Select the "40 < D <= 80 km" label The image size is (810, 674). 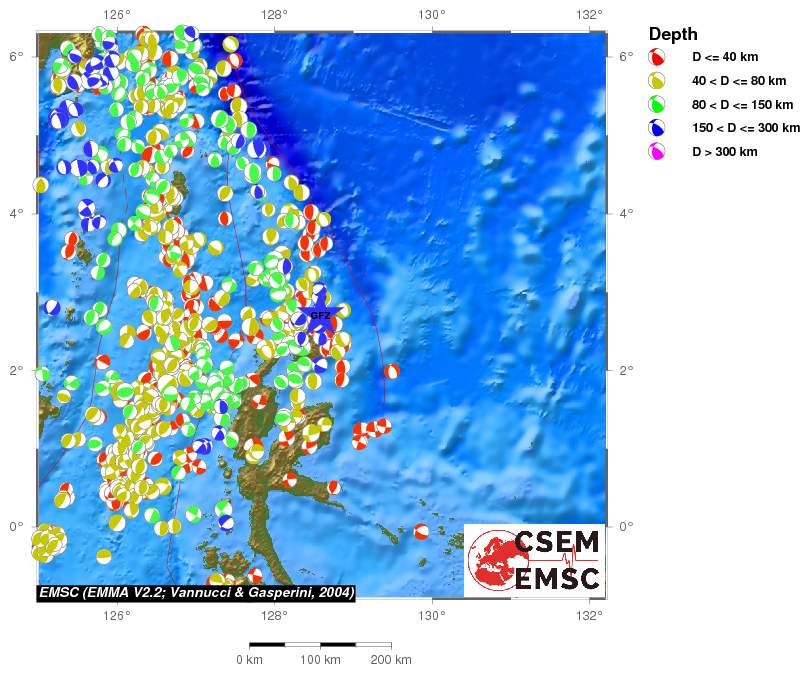(739, 81)
